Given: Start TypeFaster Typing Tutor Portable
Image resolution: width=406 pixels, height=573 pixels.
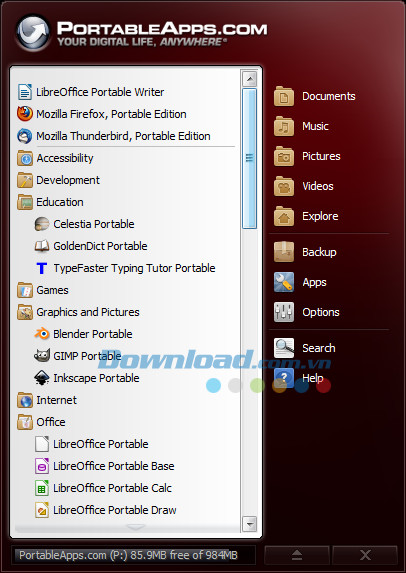Looking at the screenshot, I should tap(125, 268).
